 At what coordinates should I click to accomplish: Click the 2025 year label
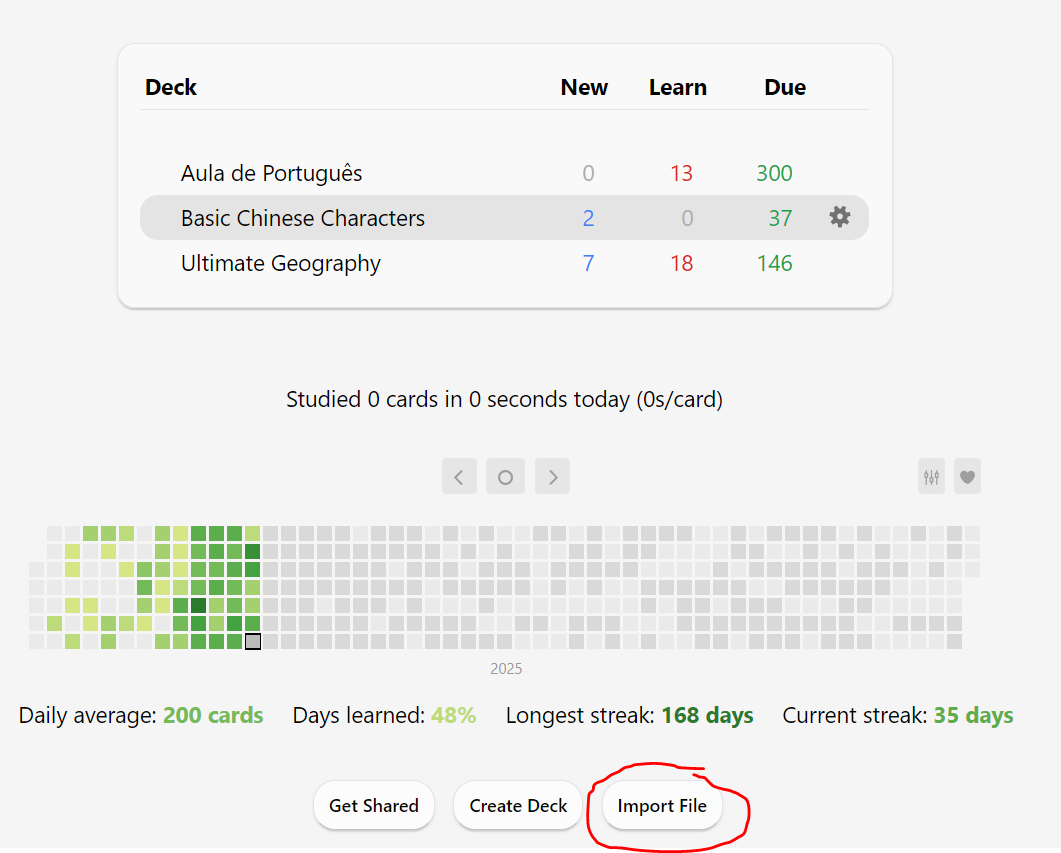click(x=506, y=668)
